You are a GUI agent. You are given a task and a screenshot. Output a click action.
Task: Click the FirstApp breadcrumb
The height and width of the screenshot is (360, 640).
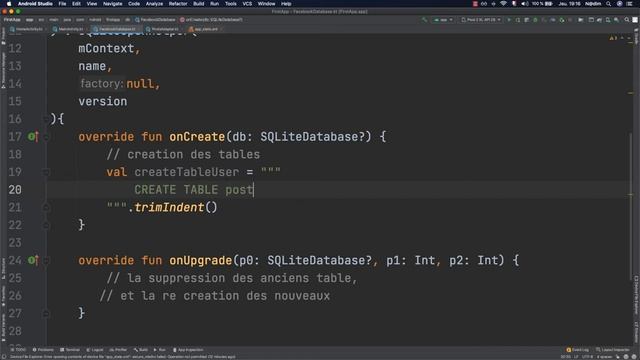click(12, 20)
